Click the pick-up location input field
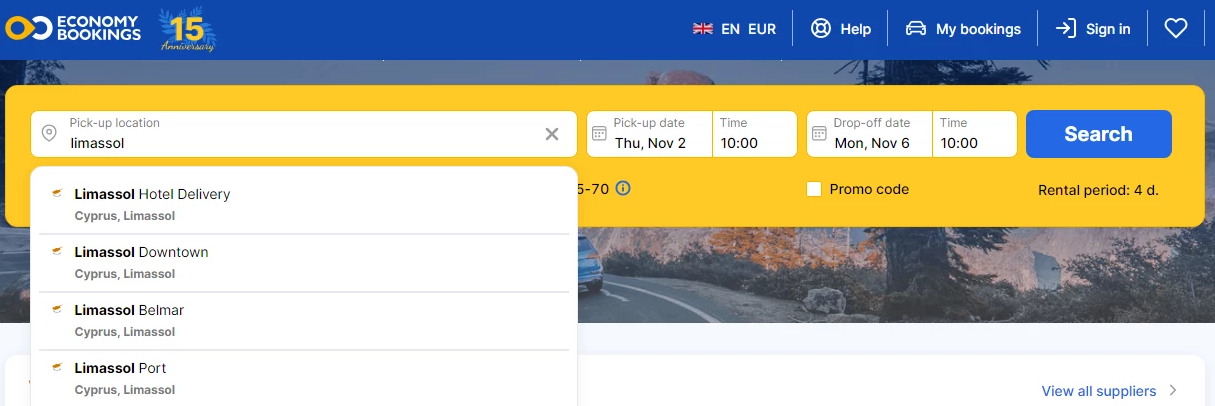The height and width of the screenshot is (406, 1215). (x=300, y=142)
